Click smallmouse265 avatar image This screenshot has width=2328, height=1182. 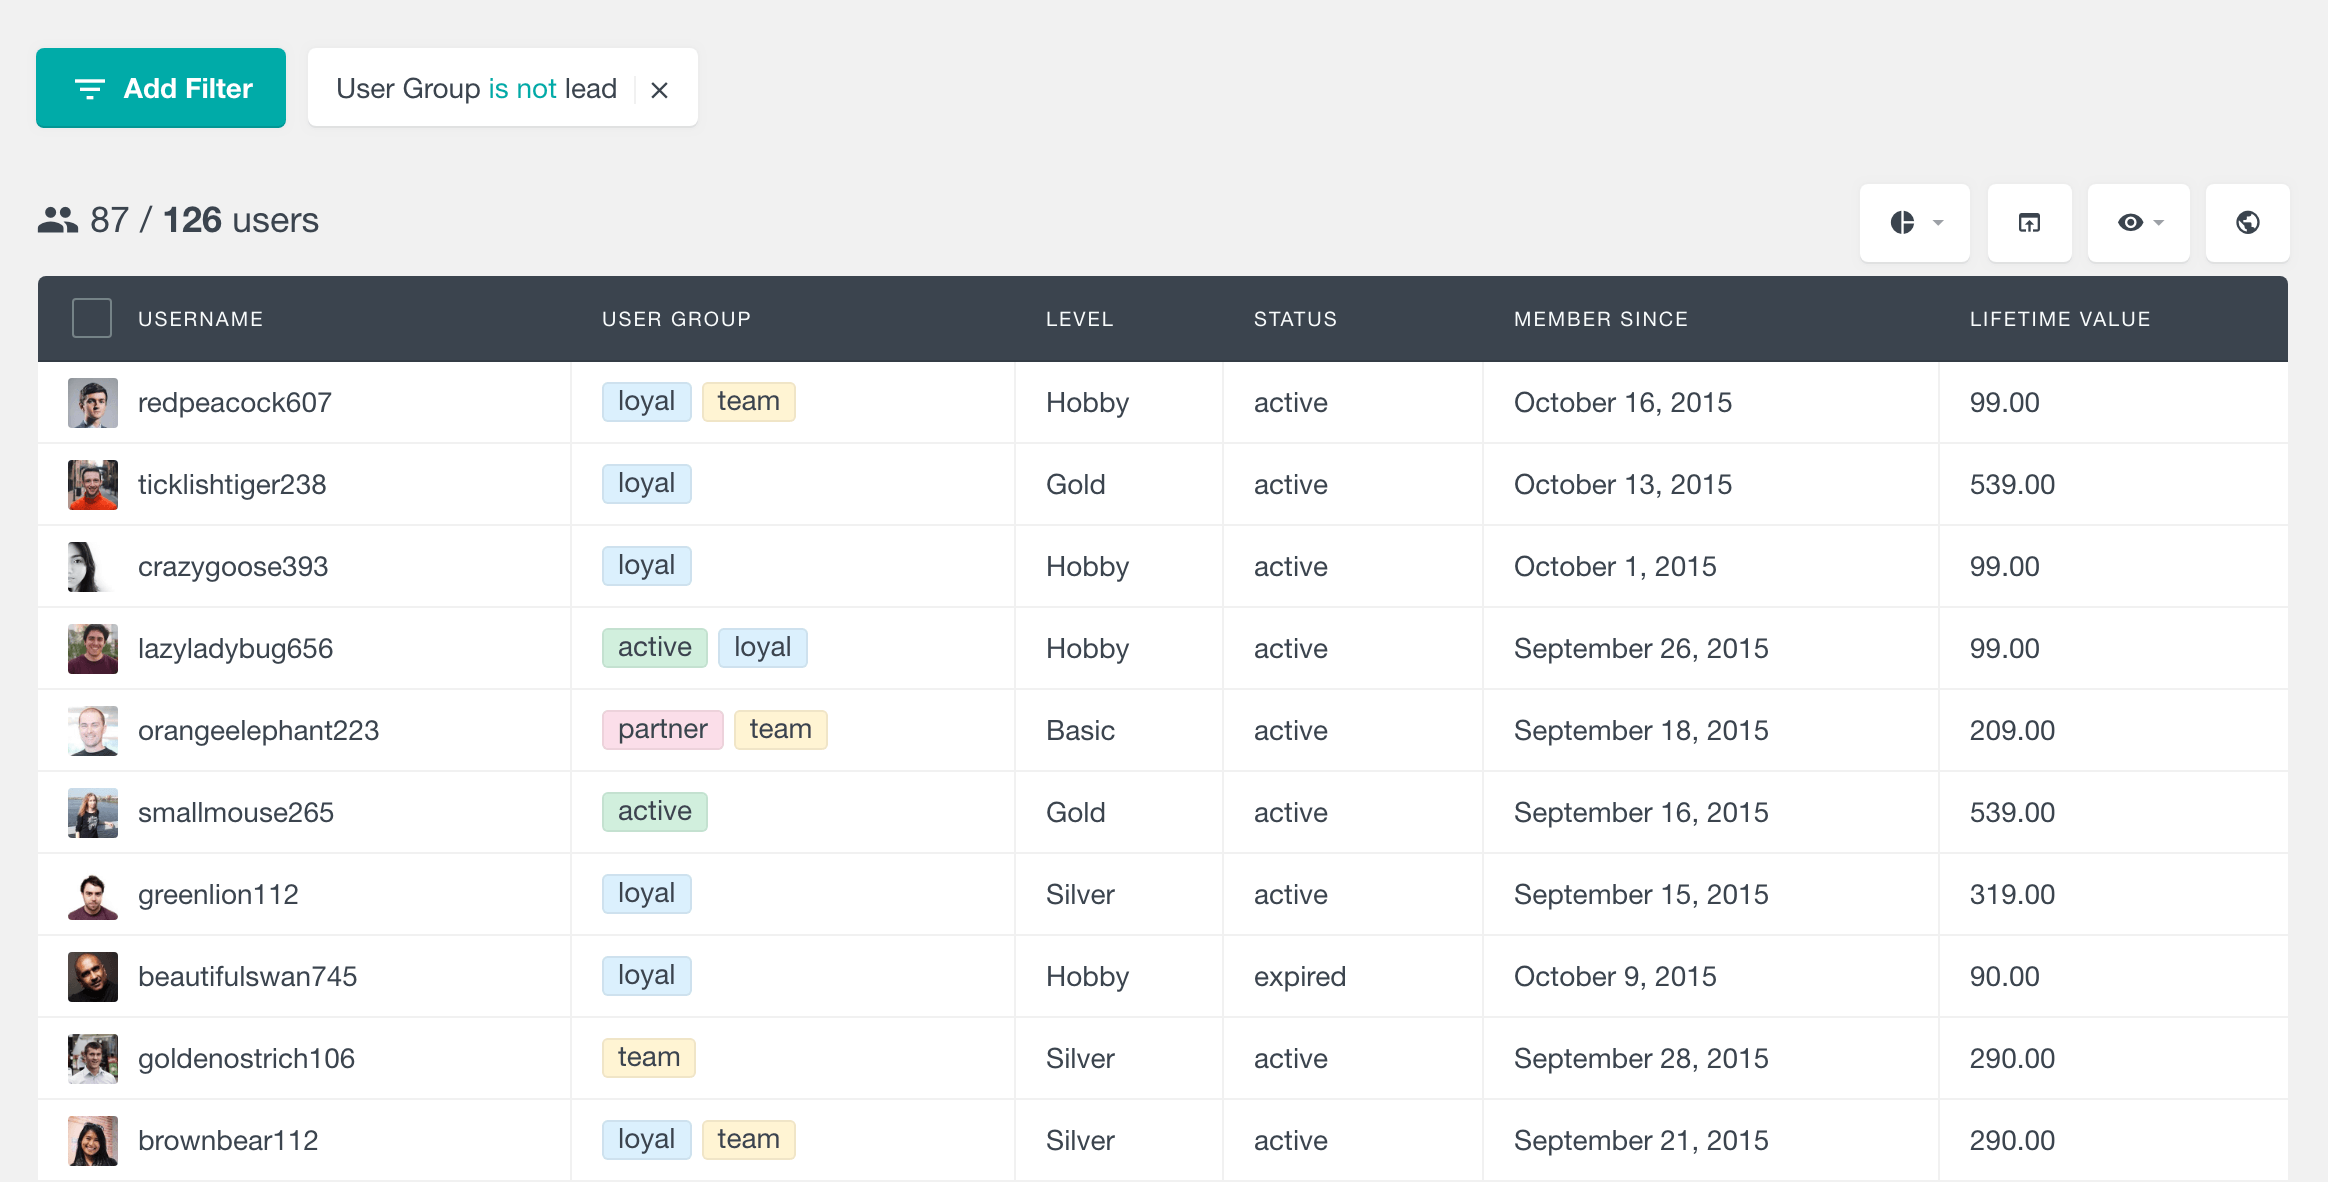[93, 813]
